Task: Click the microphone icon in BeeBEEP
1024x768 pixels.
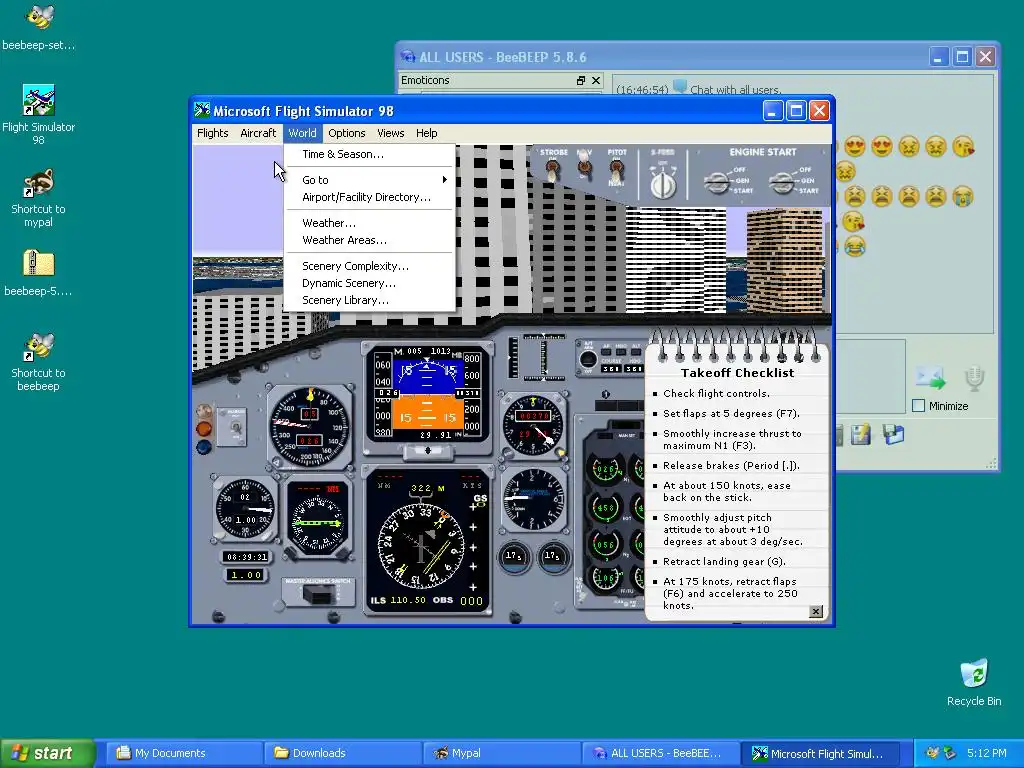Action: [974, 378]
